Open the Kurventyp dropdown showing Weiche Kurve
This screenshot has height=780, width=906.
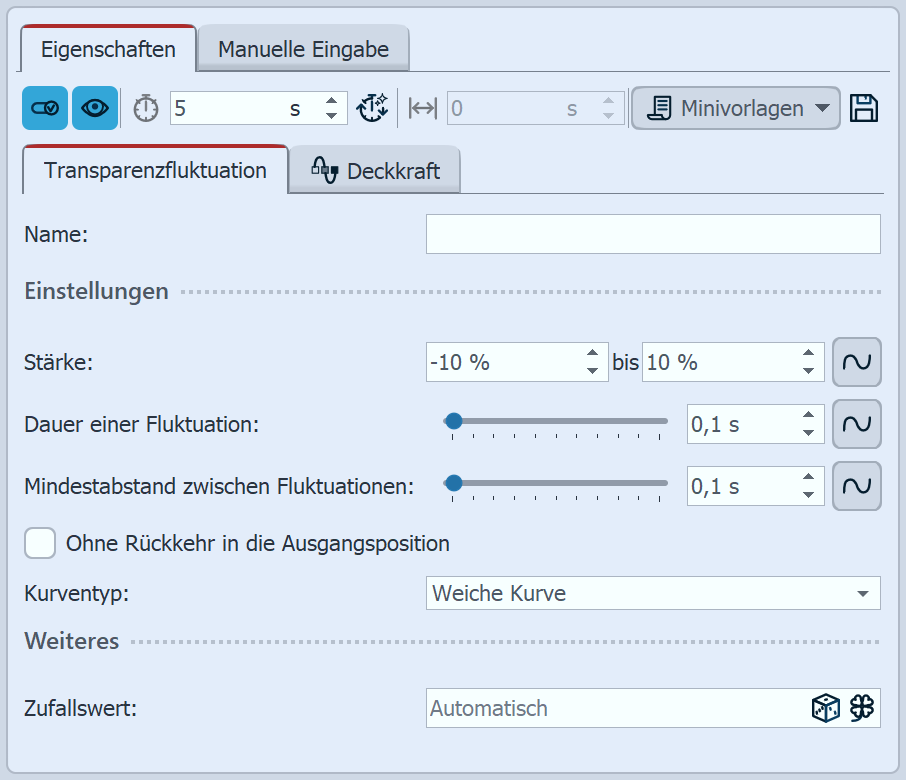click(652, 593)
